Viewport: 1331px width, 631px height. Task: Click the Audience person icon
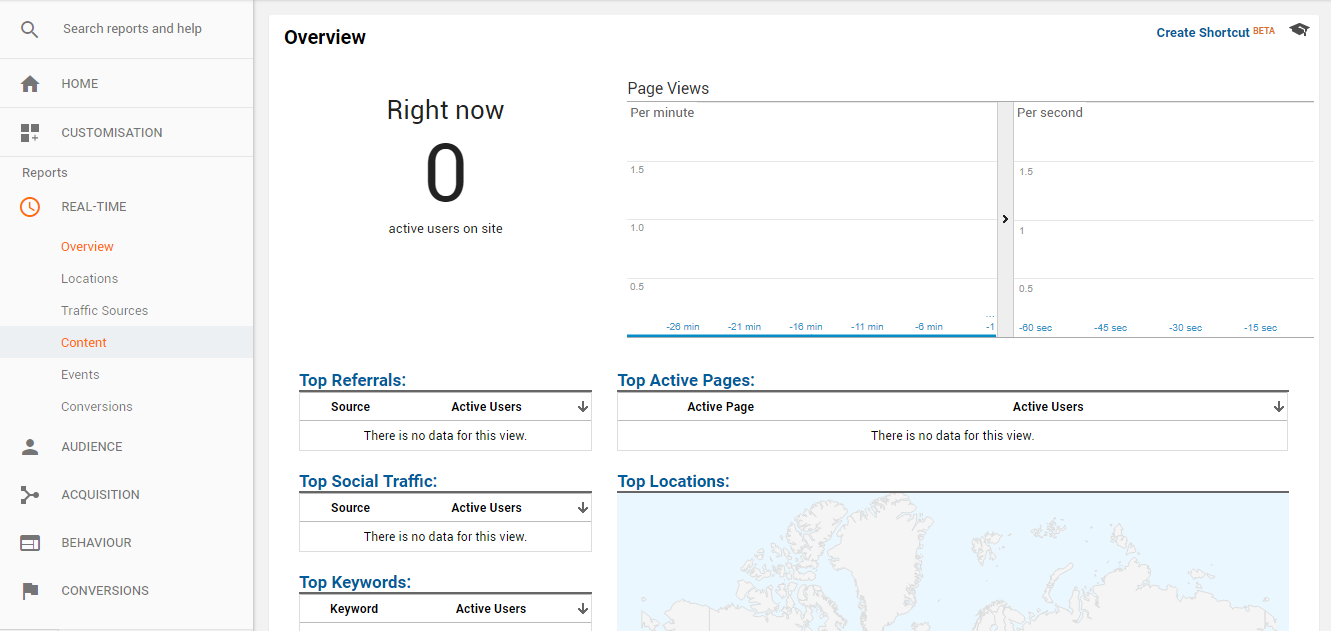[30, 447]
